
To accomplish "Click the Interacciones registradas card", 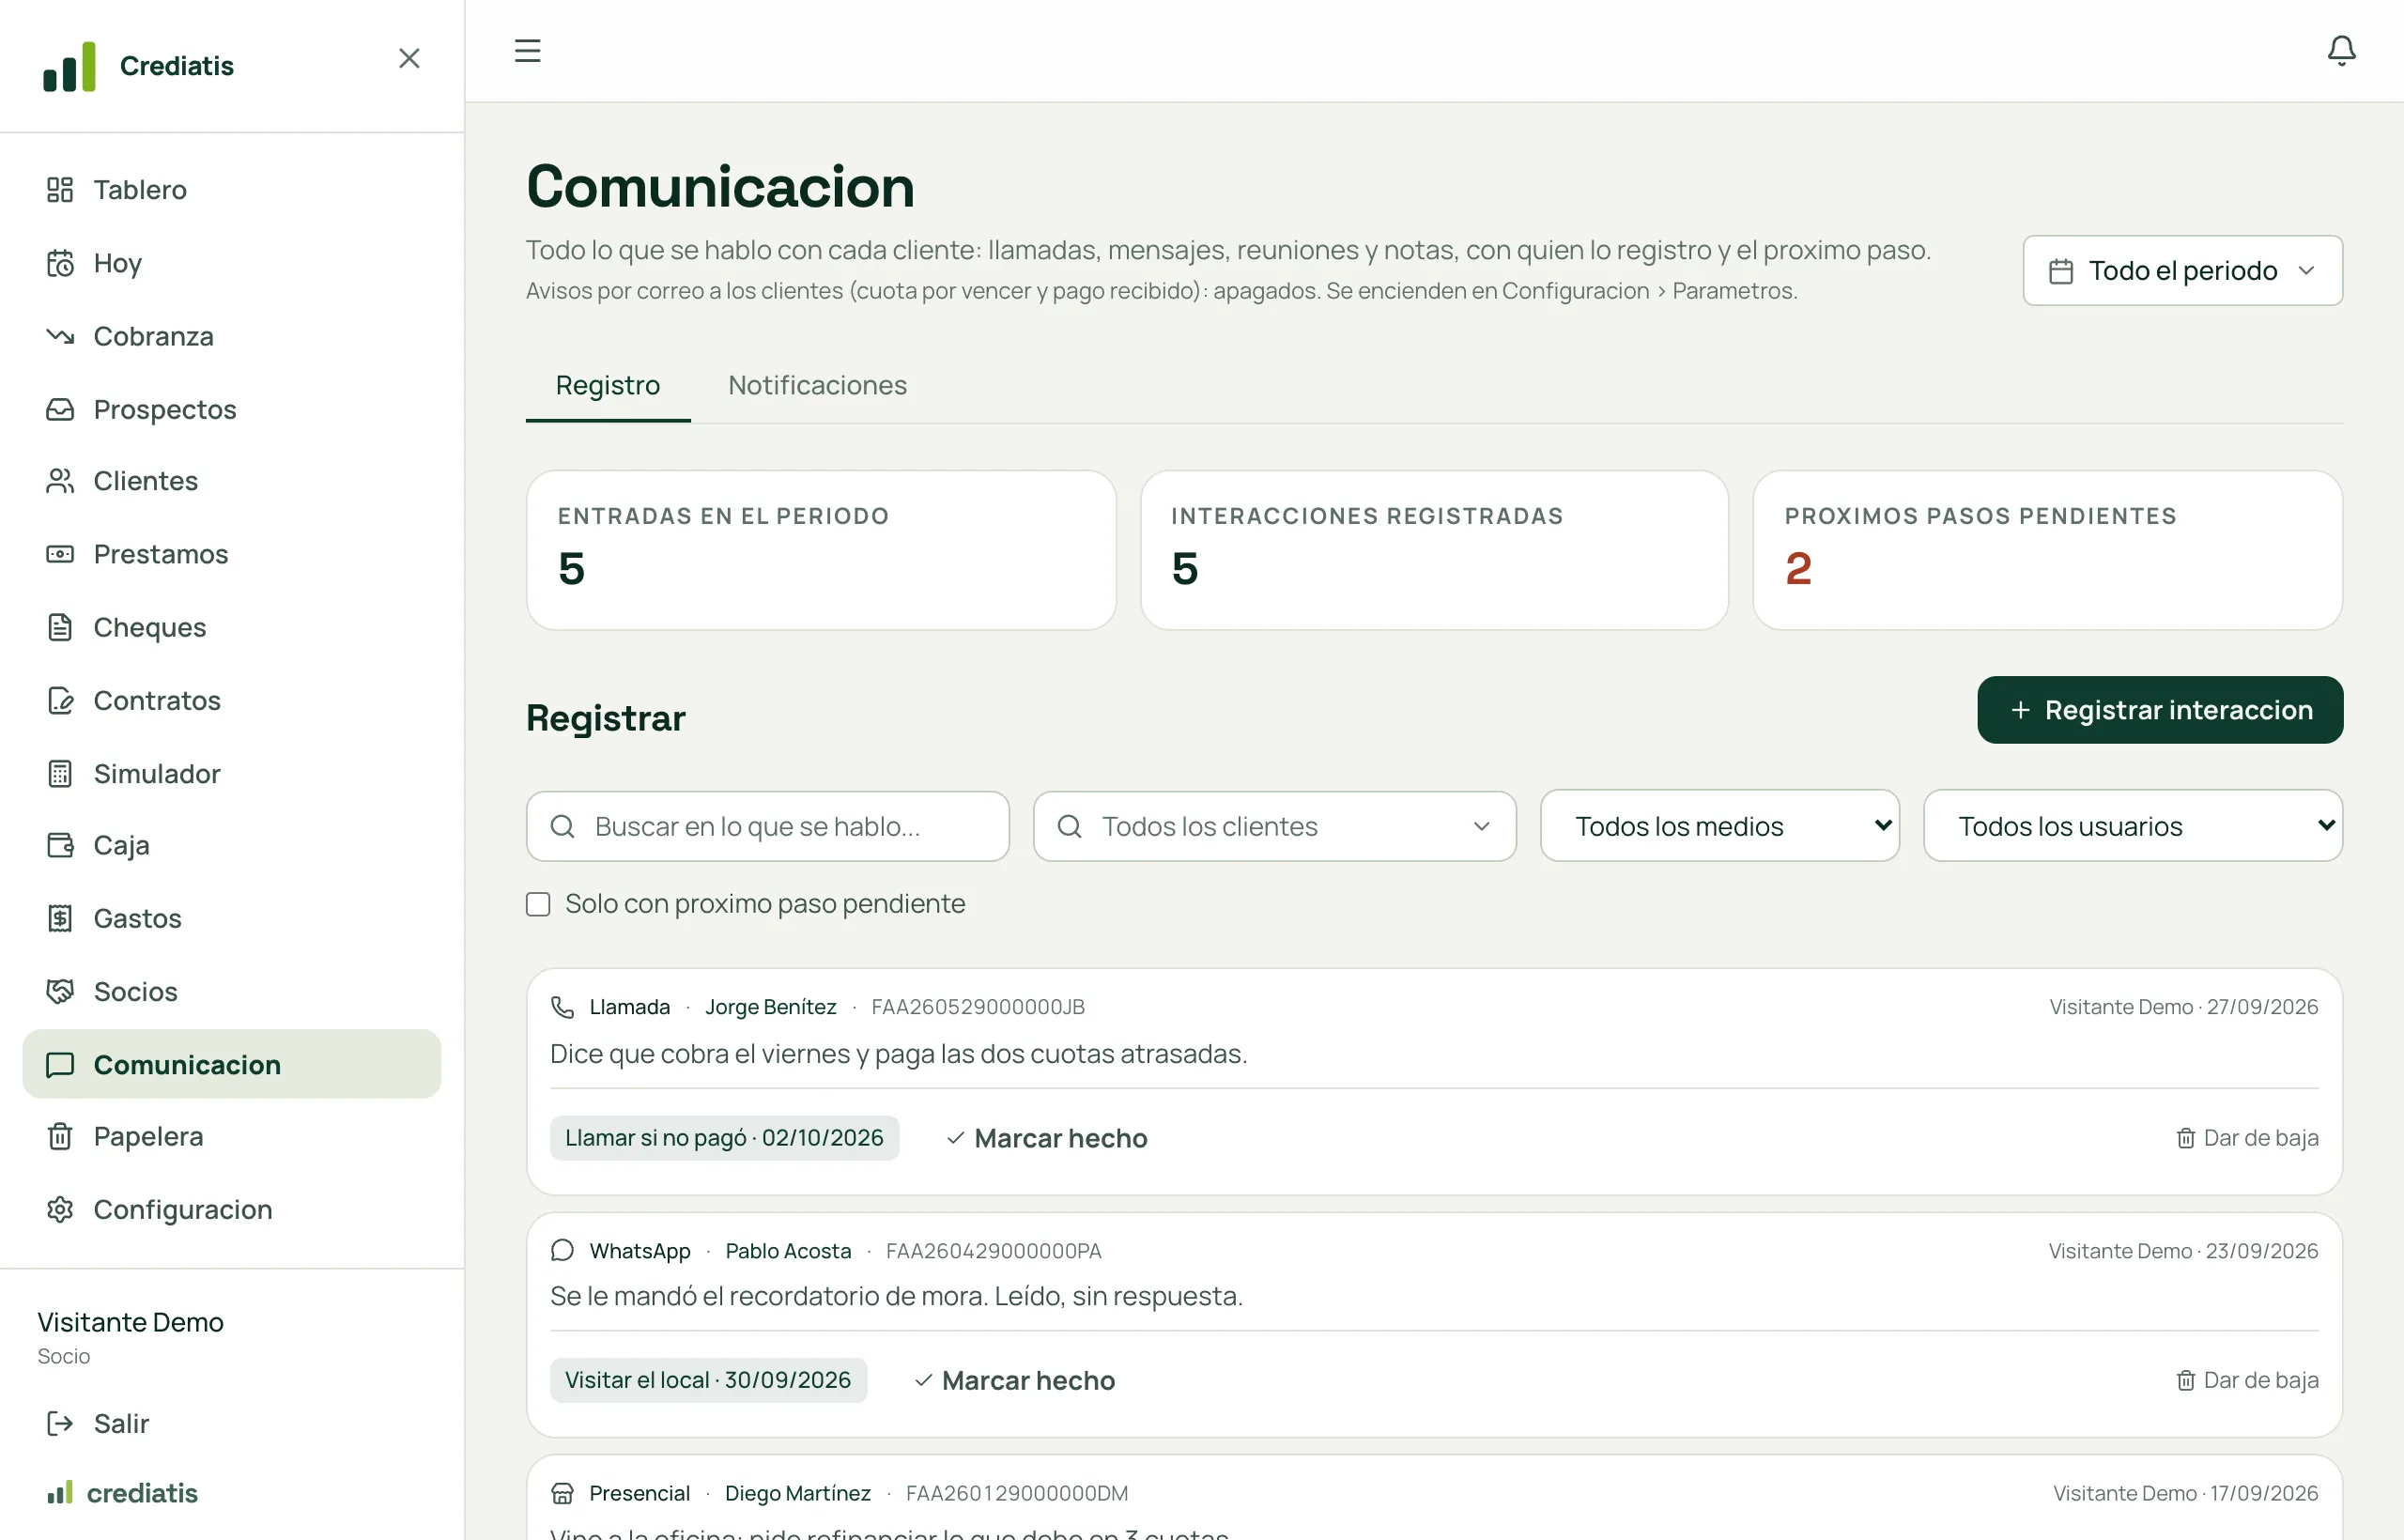I will tap(1434, 550).
